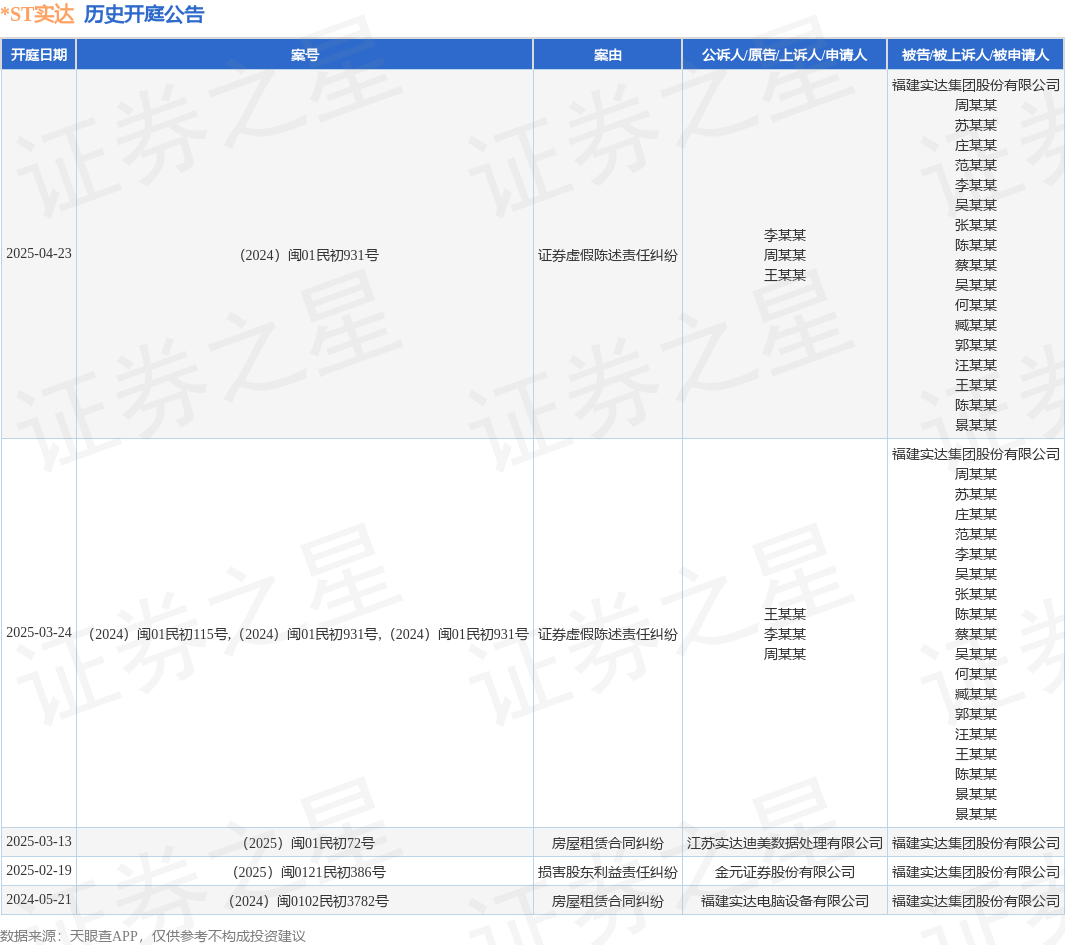Click 房屋租赁合同纠纷 in the 2025-03-13 row
Viewport: 1065px width, 945px height.
tap(607, 844)
